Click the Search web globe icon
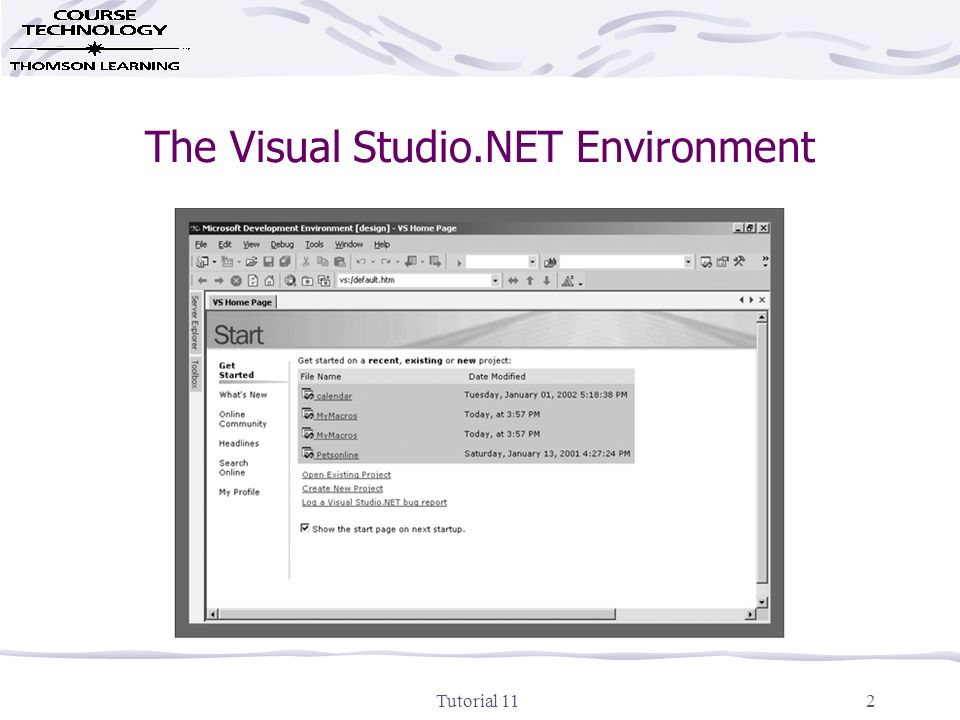 click(x=290, y=280)
